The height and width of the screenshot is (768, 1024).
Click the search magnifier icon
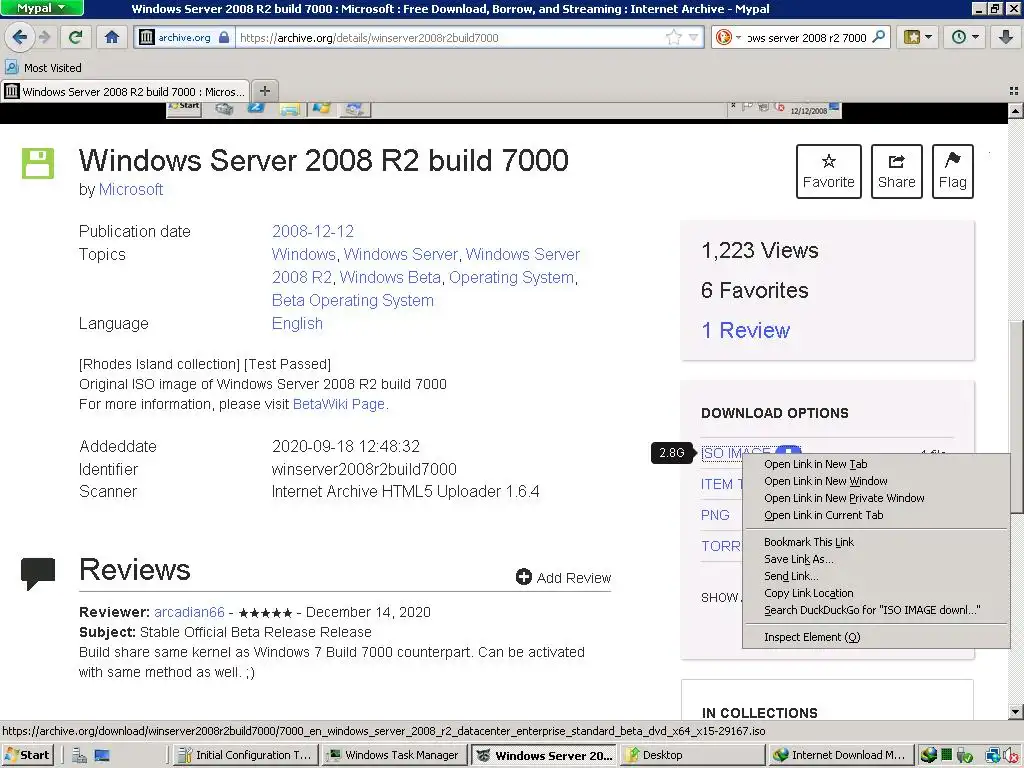pyautogui.click(x=879, y=37)
